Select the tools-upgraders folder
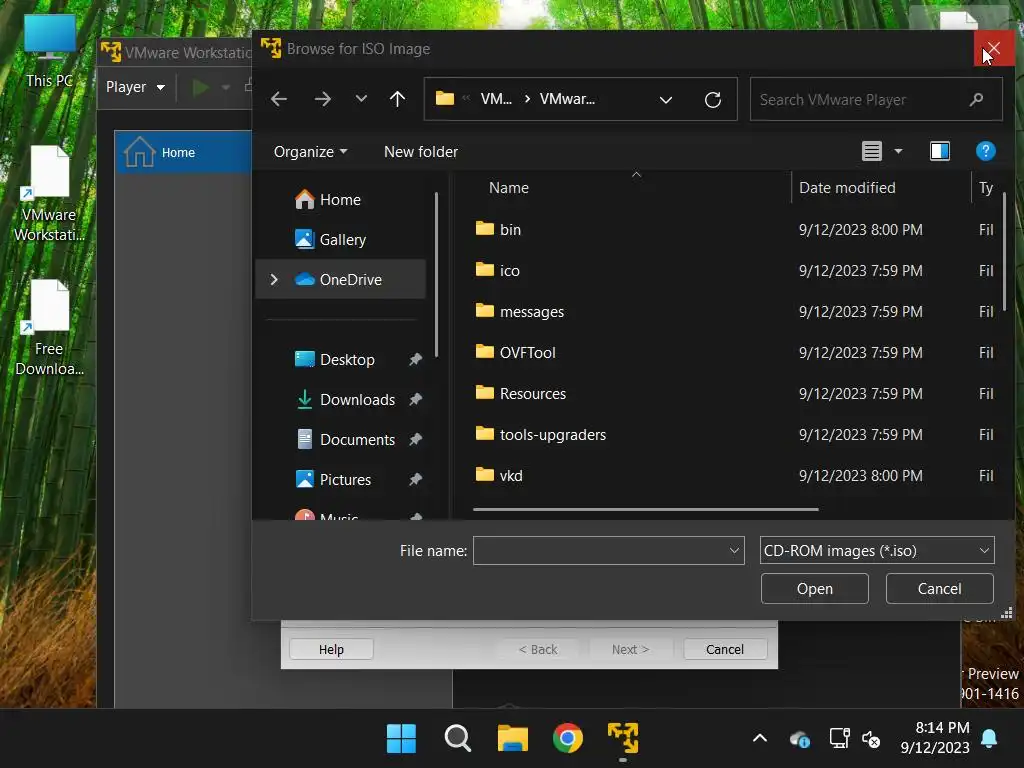This screenshot has height=768, width=1024. 552,435
